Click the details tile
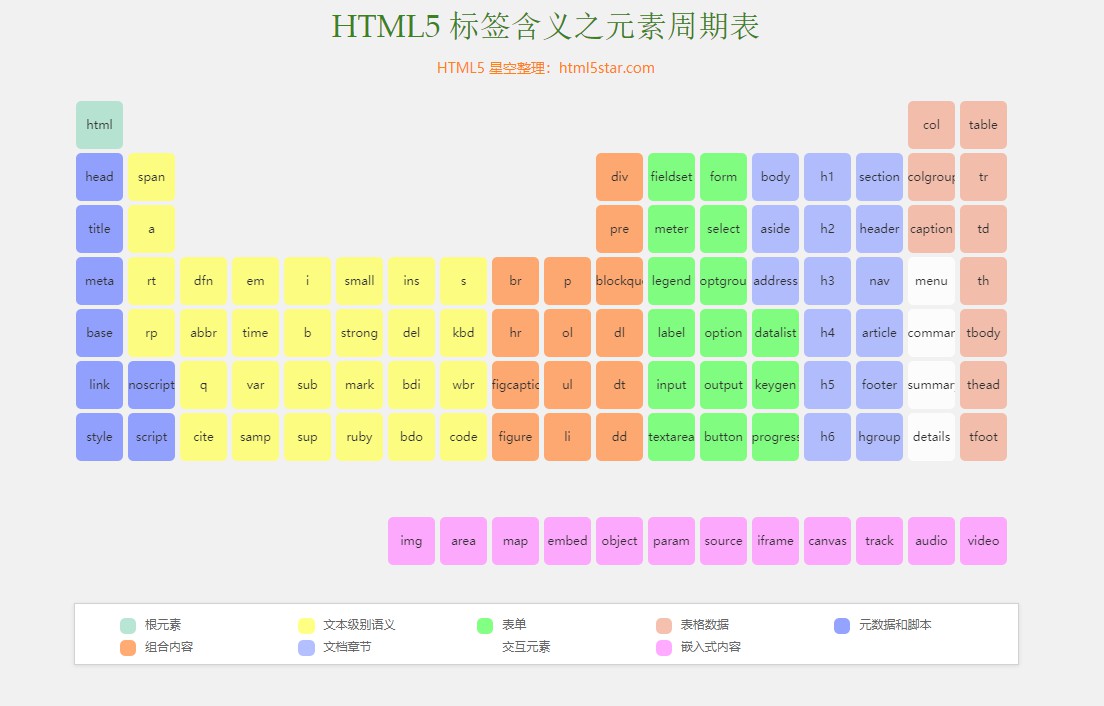1104x706 pixels. pos(932,437)
